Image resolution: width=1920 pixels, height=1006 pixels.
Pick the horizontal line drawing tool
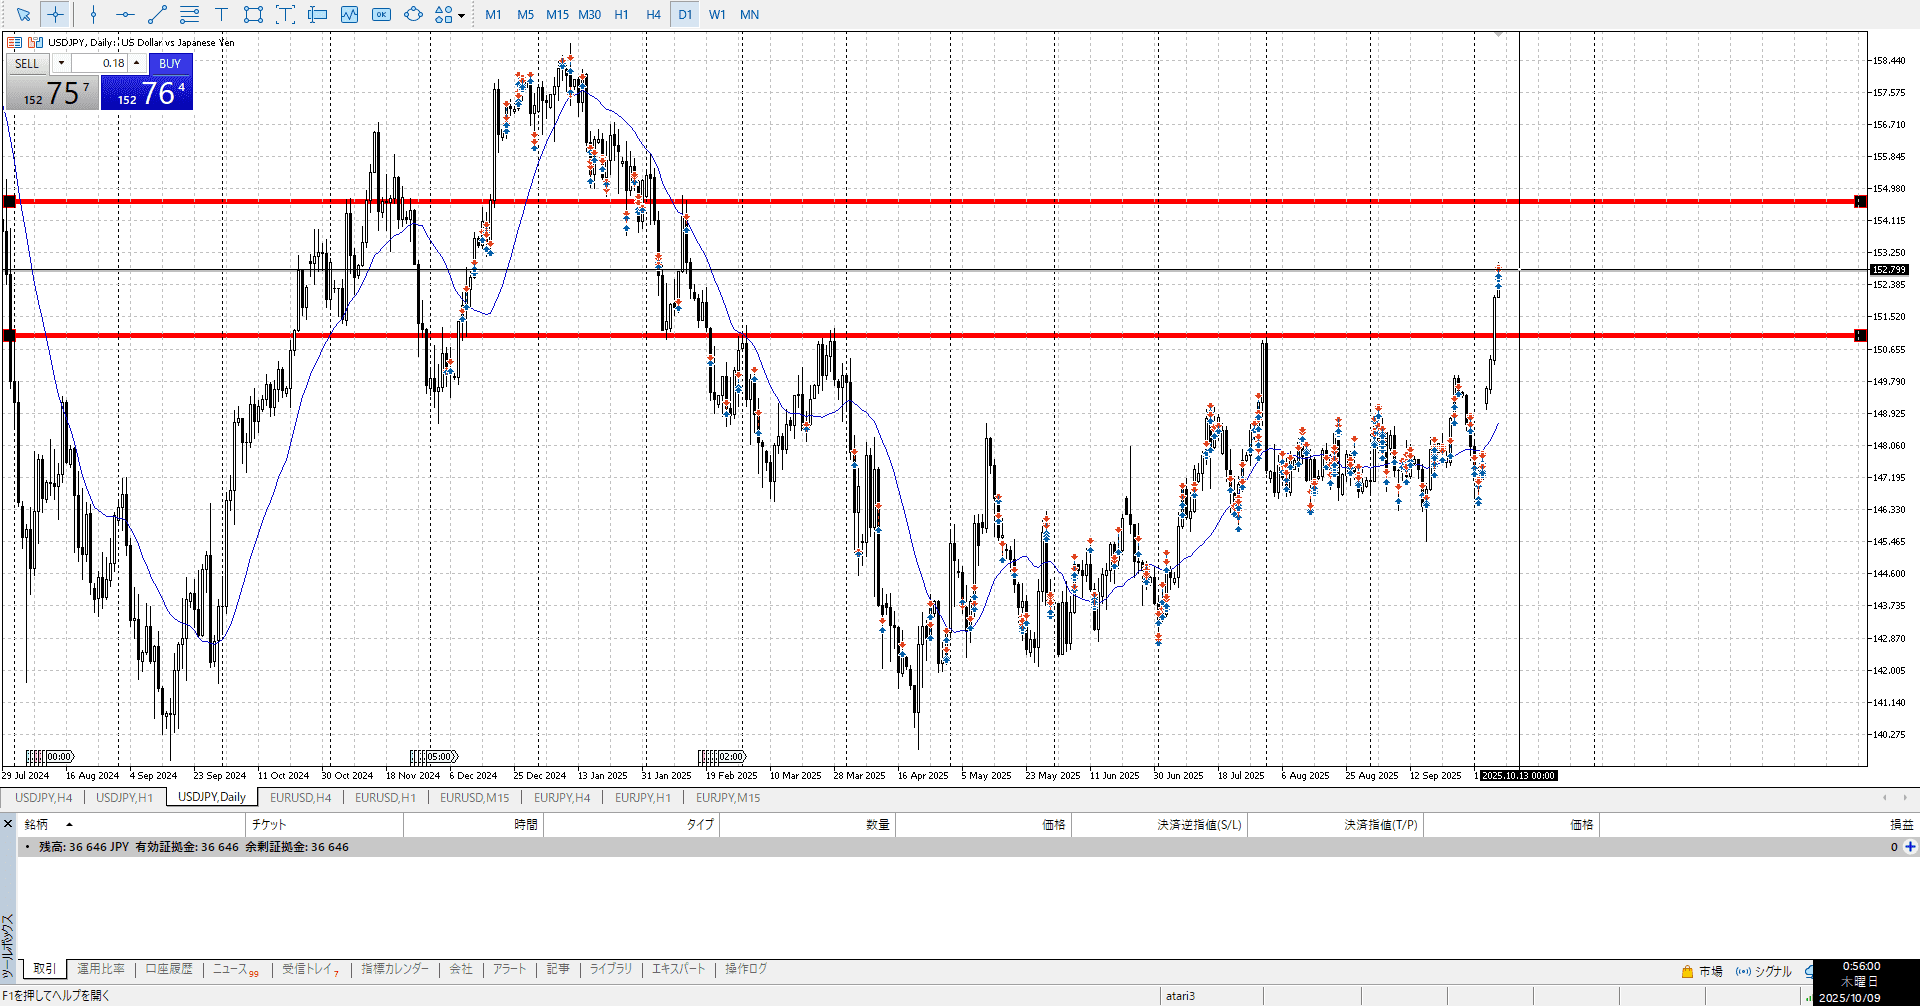point(125,14)
